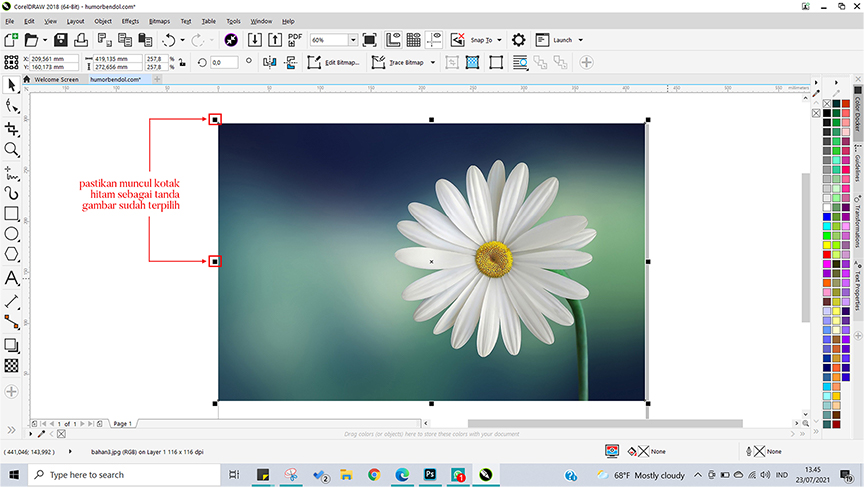Expand the toolbox overflow chevrons
Screen dimensions: 864x487
coord(11,430)
